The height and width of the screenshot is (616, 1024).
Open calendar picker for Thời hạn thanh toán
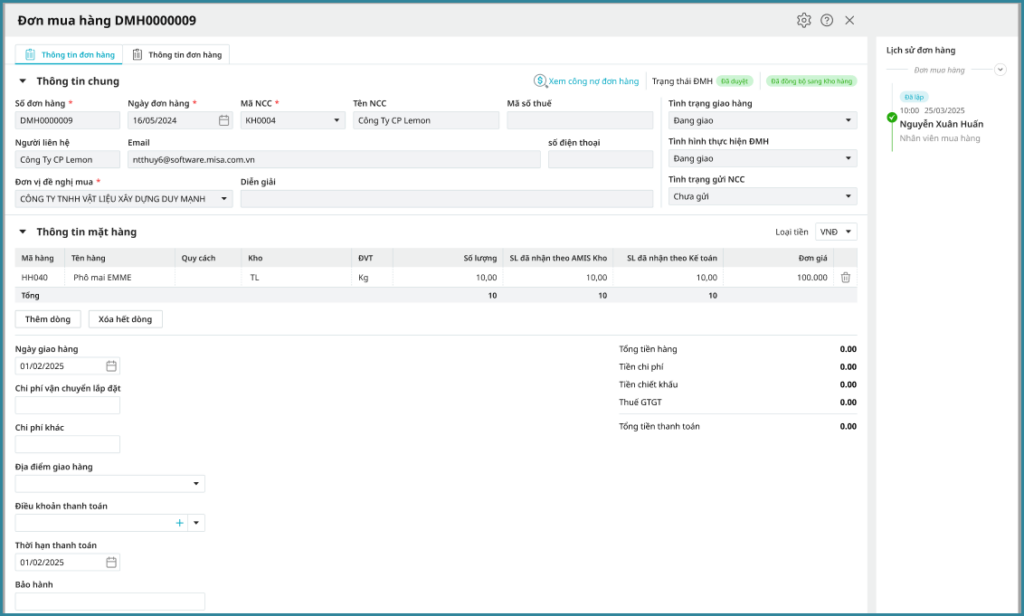111,562
